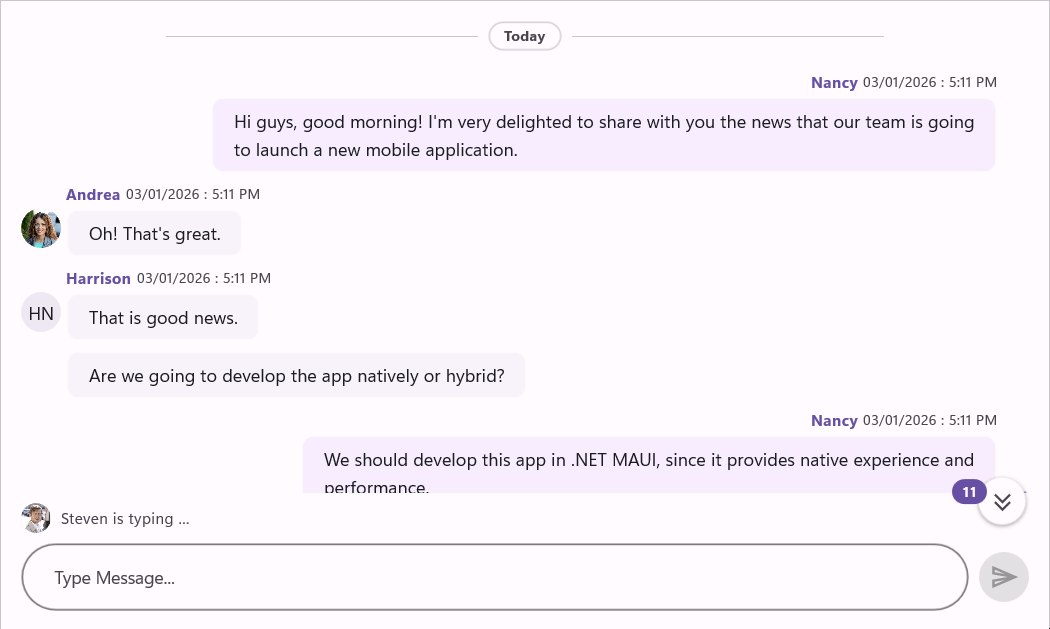Click the paper plane send icon
Viewport: 1050px width, 629px height.
coord(1004,577)
